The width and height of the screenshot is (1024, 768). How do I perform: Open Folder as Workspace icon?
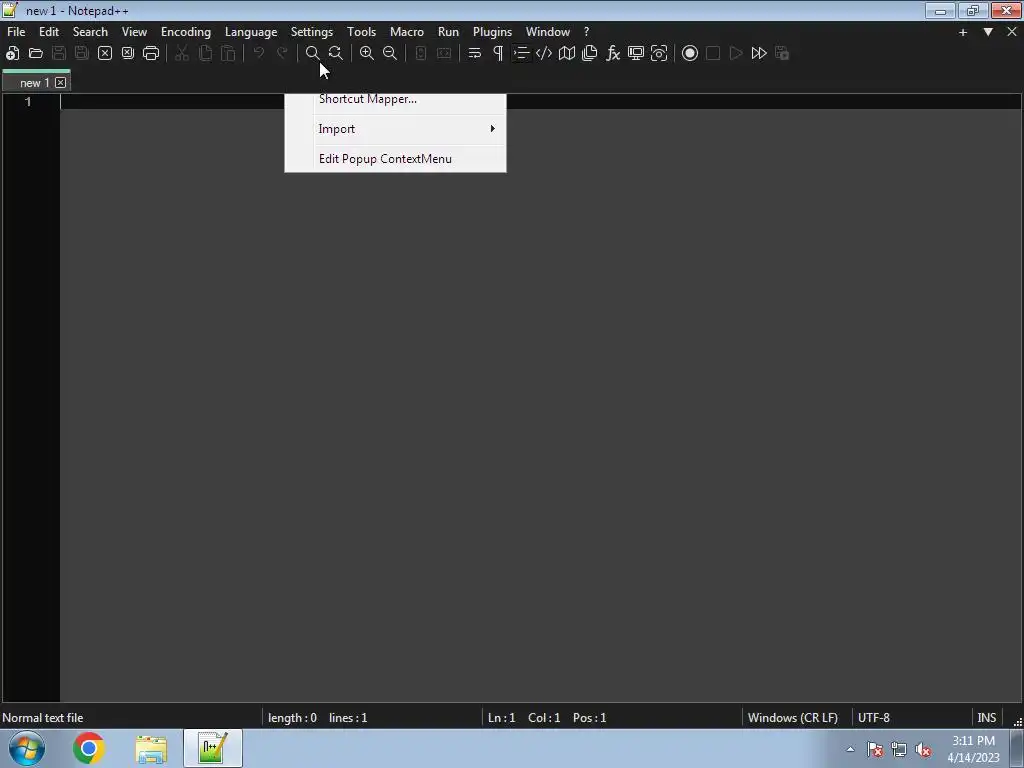tap(636, 54)
